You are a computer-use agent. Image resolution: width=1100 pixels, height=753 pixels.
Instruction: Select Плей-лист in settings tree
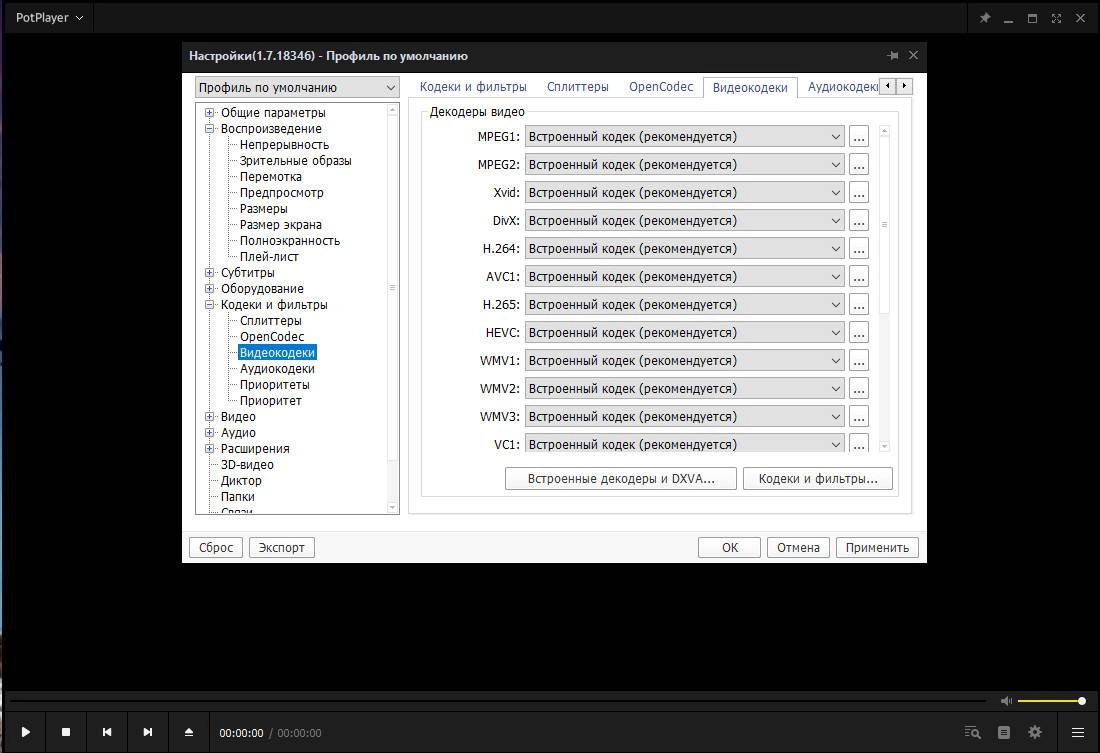pyautogui.click(x=269, y=257)
